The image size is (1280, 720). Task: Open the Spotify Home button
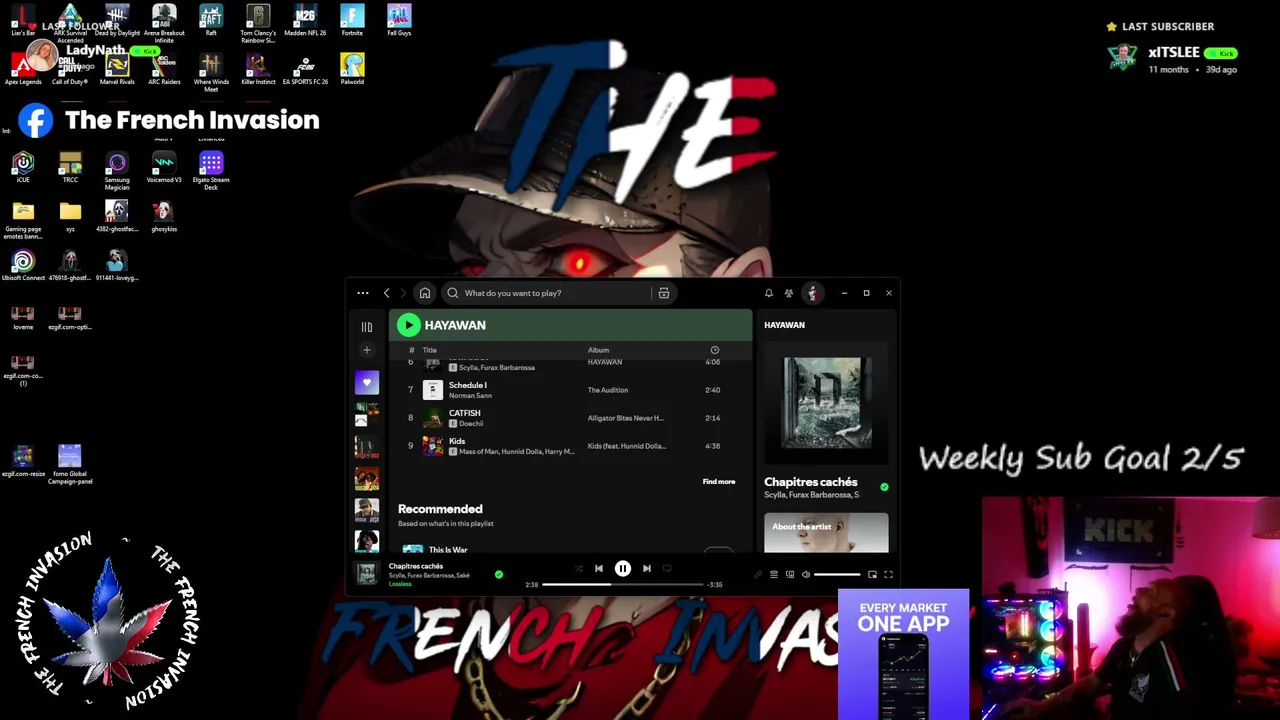(x=425, y=293)
